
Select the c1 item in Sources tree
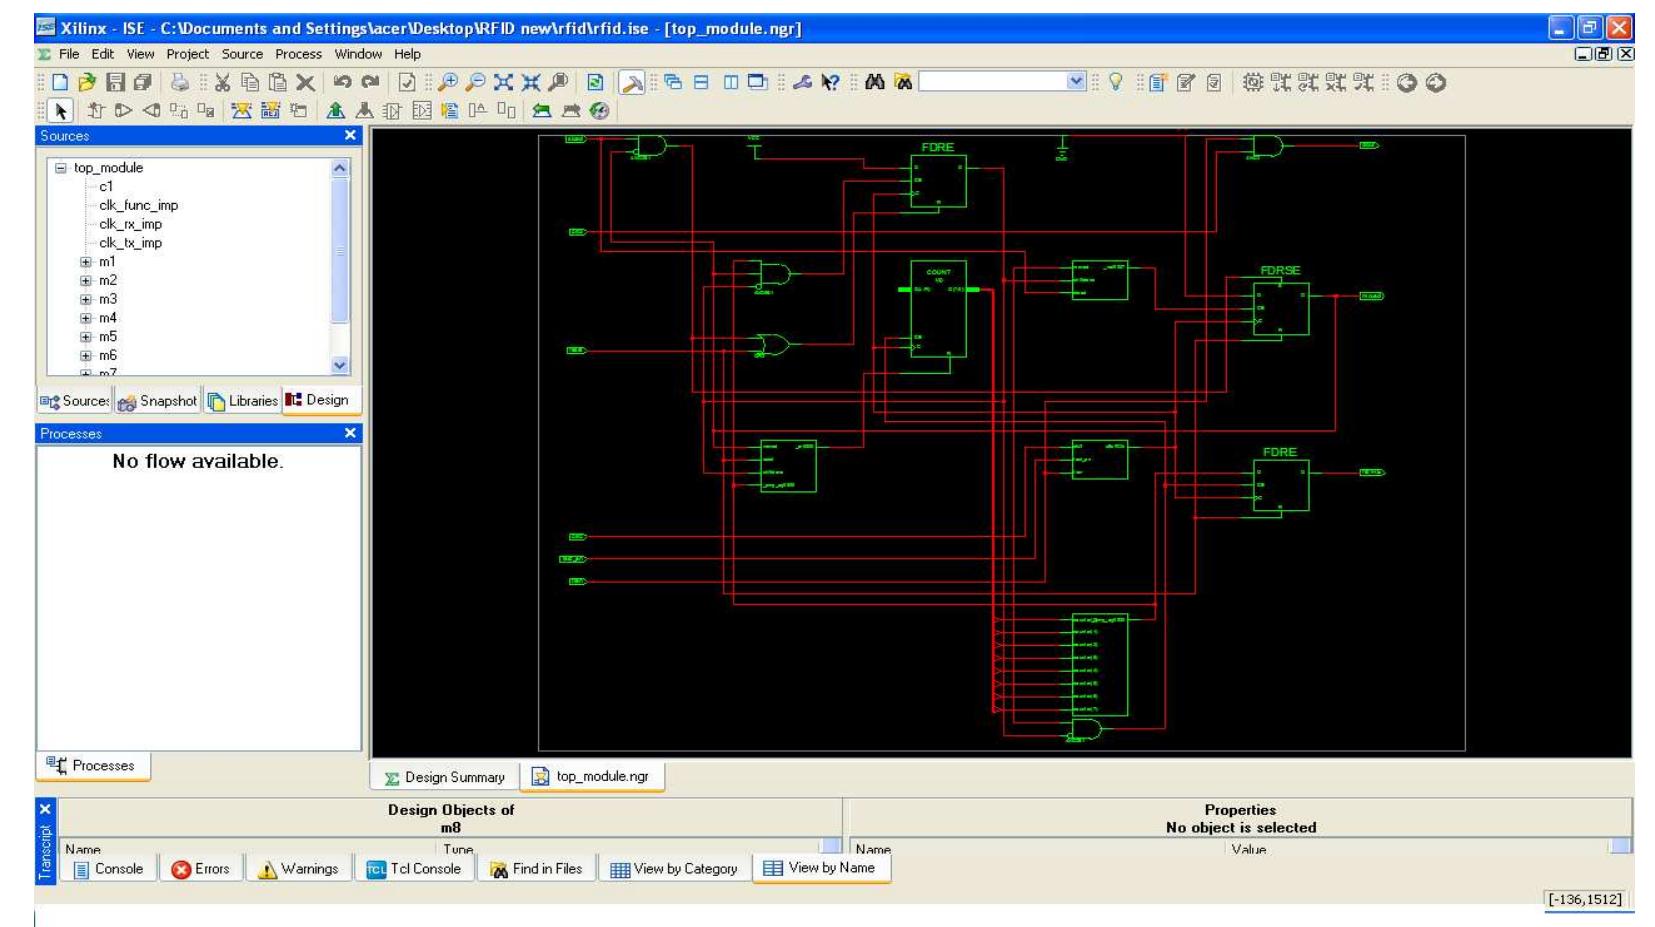[106, 187]
